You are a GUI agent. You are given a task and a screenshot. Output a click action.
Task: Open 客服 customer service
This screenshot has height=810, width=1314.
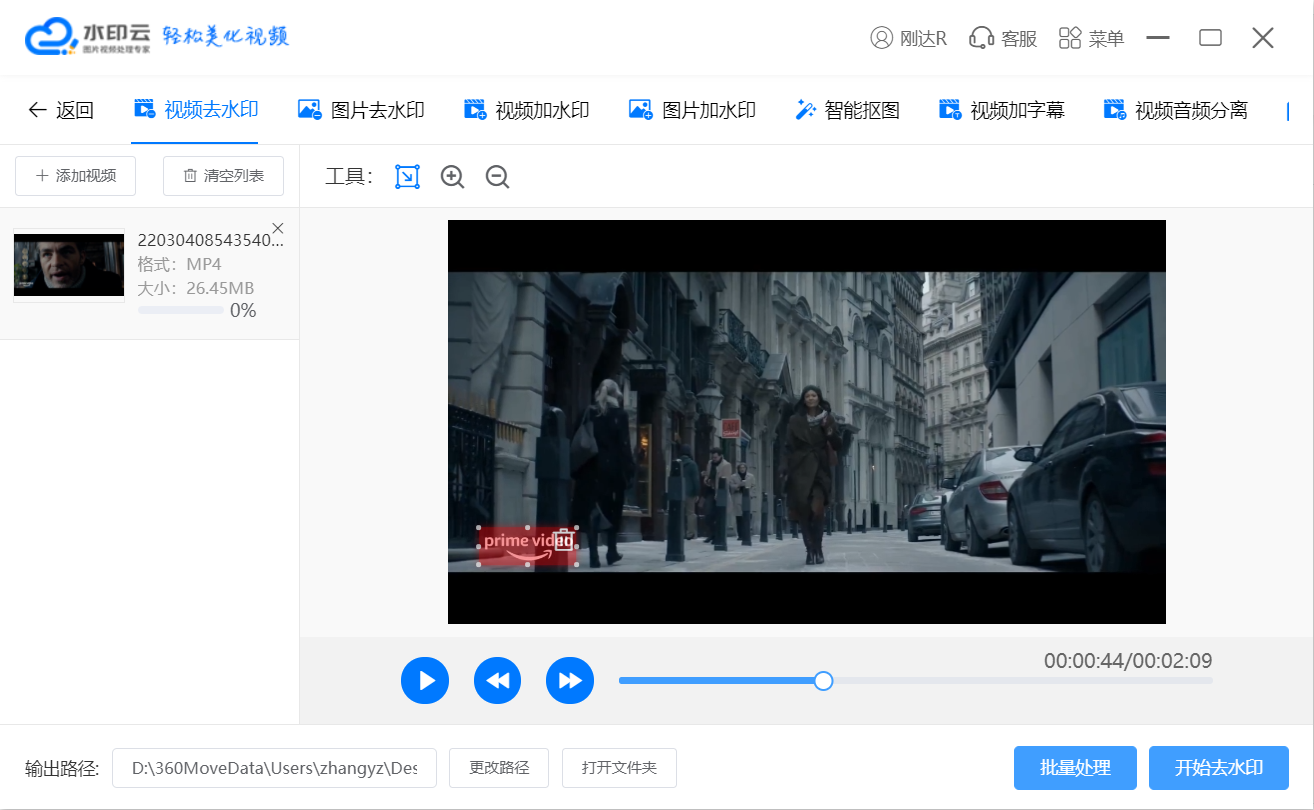tap(1003, 38)
